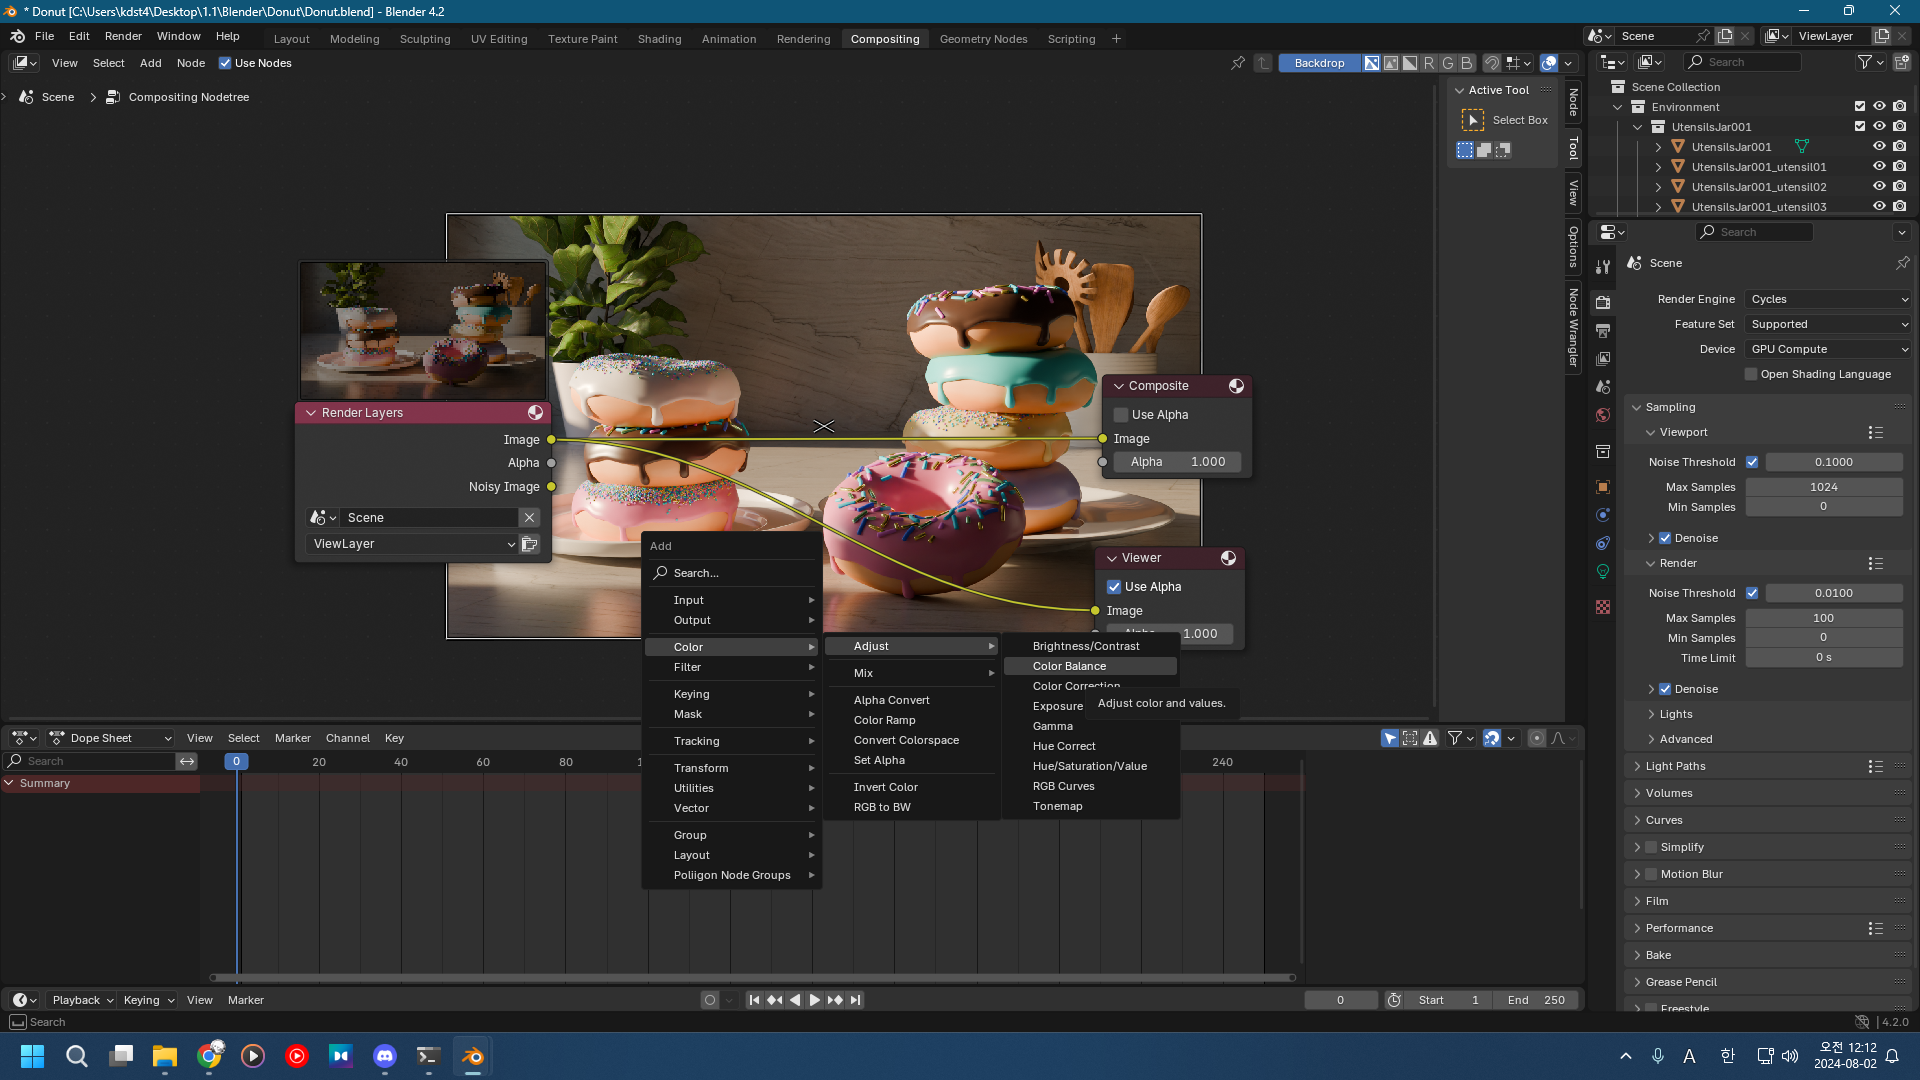Open the Render Engine Cycles dropdown
The image size is (1920, 1080).
point(1828,299)
